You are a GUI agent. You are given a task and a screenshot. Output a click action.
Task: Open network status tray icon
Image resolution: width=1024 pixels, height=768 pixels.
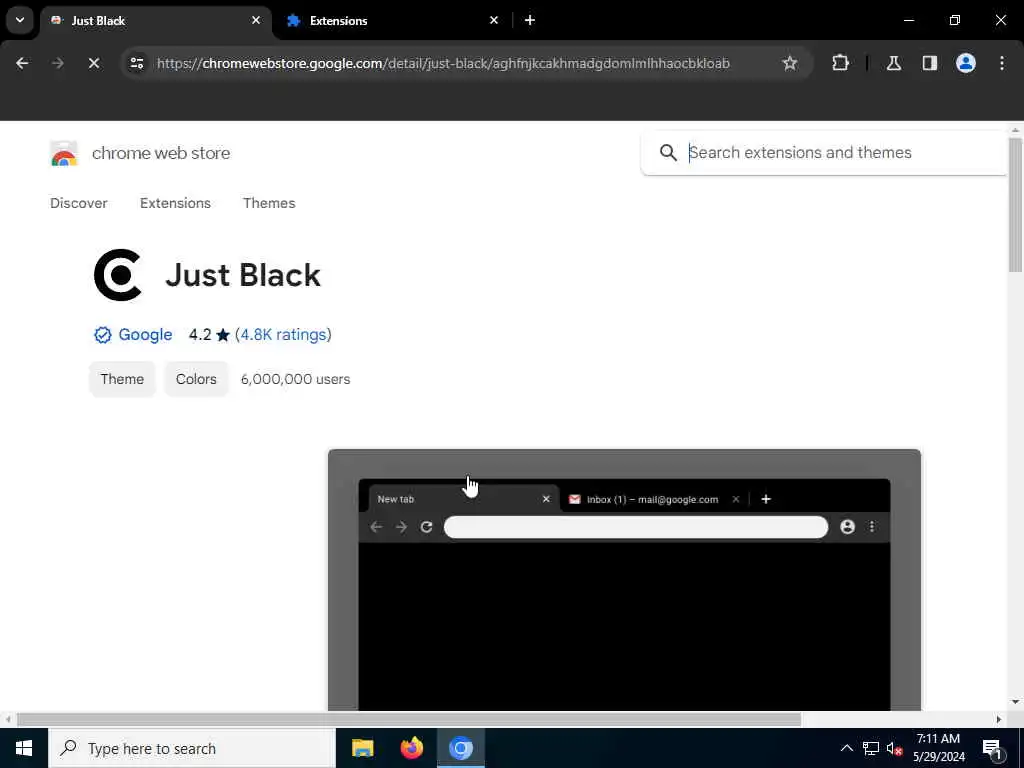click(871, 748)
